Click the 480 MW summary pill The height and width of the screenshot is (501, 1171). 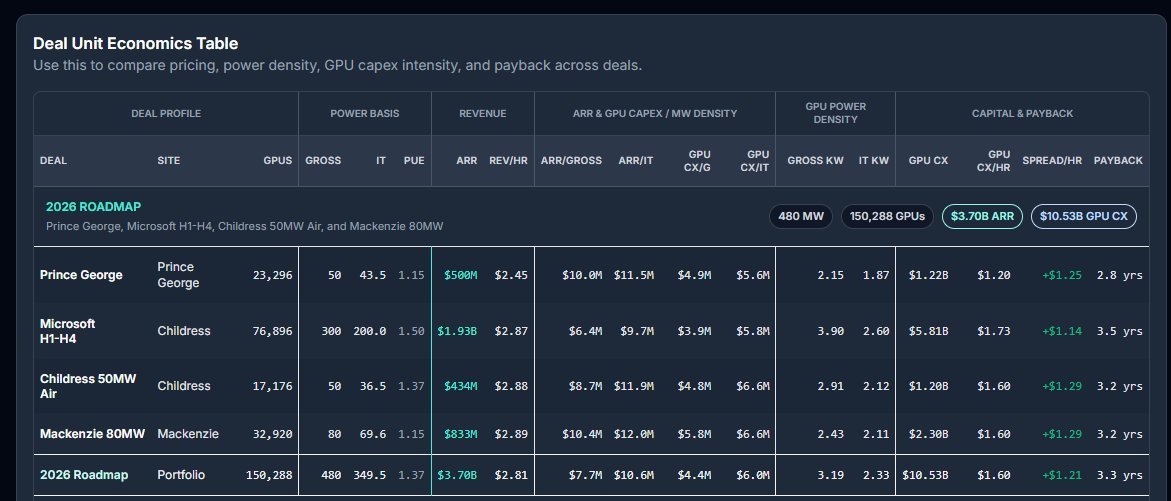tap(801, 217)
